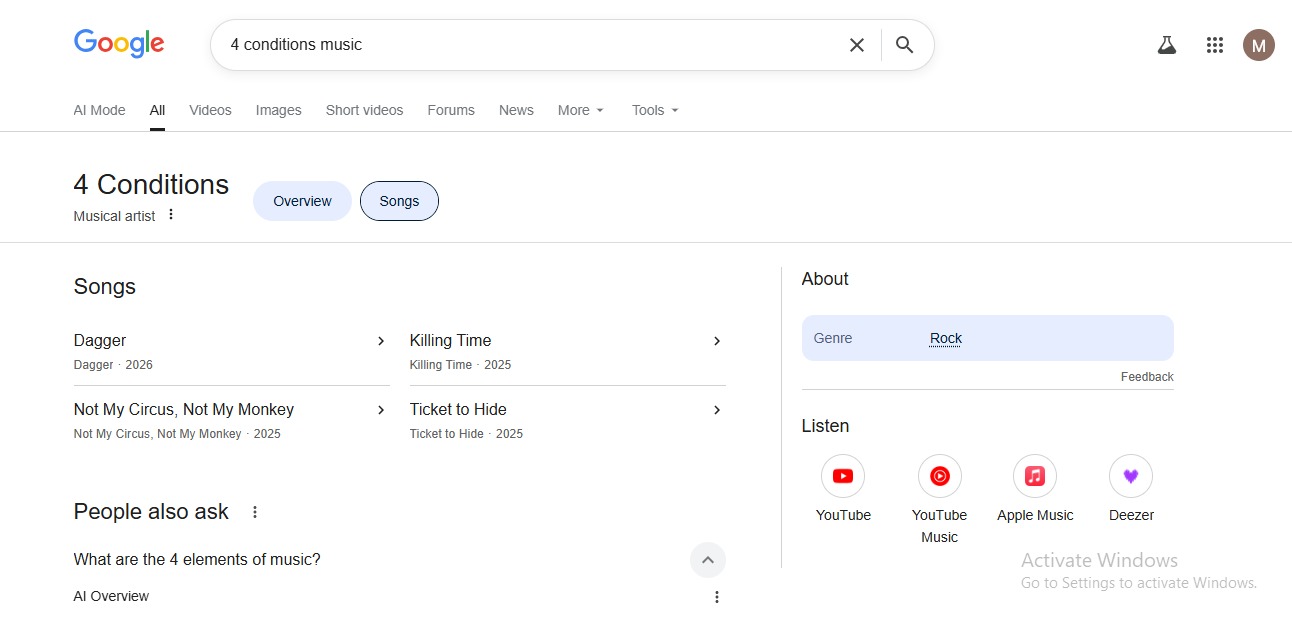Image resolution: width=1292 pixels, height=621 pixels.
Task: Click the question about 4 elements of music
Action: pyautogui.click(x=197, y=560)
